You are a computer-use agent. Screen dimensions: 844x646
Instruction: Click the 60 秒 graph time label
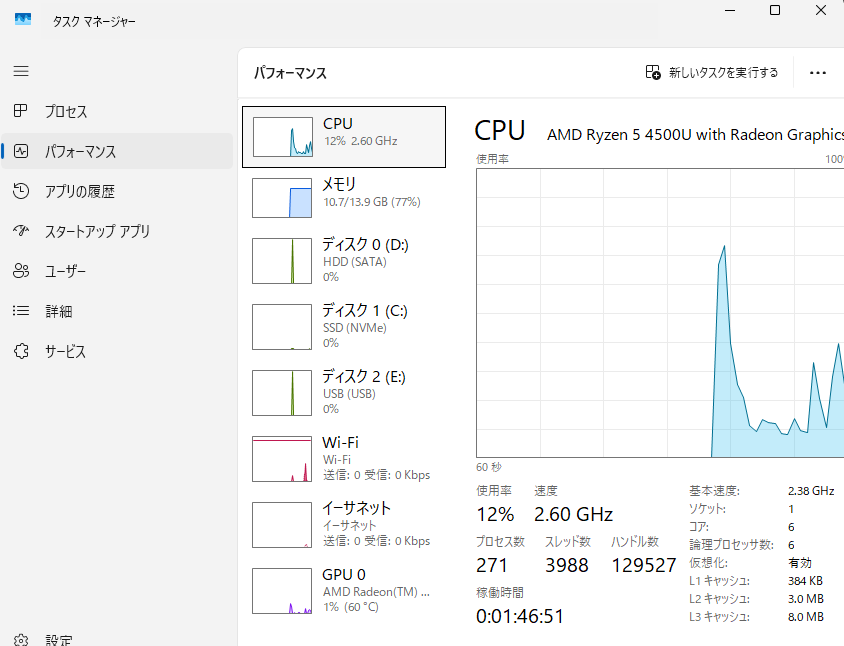489,467
